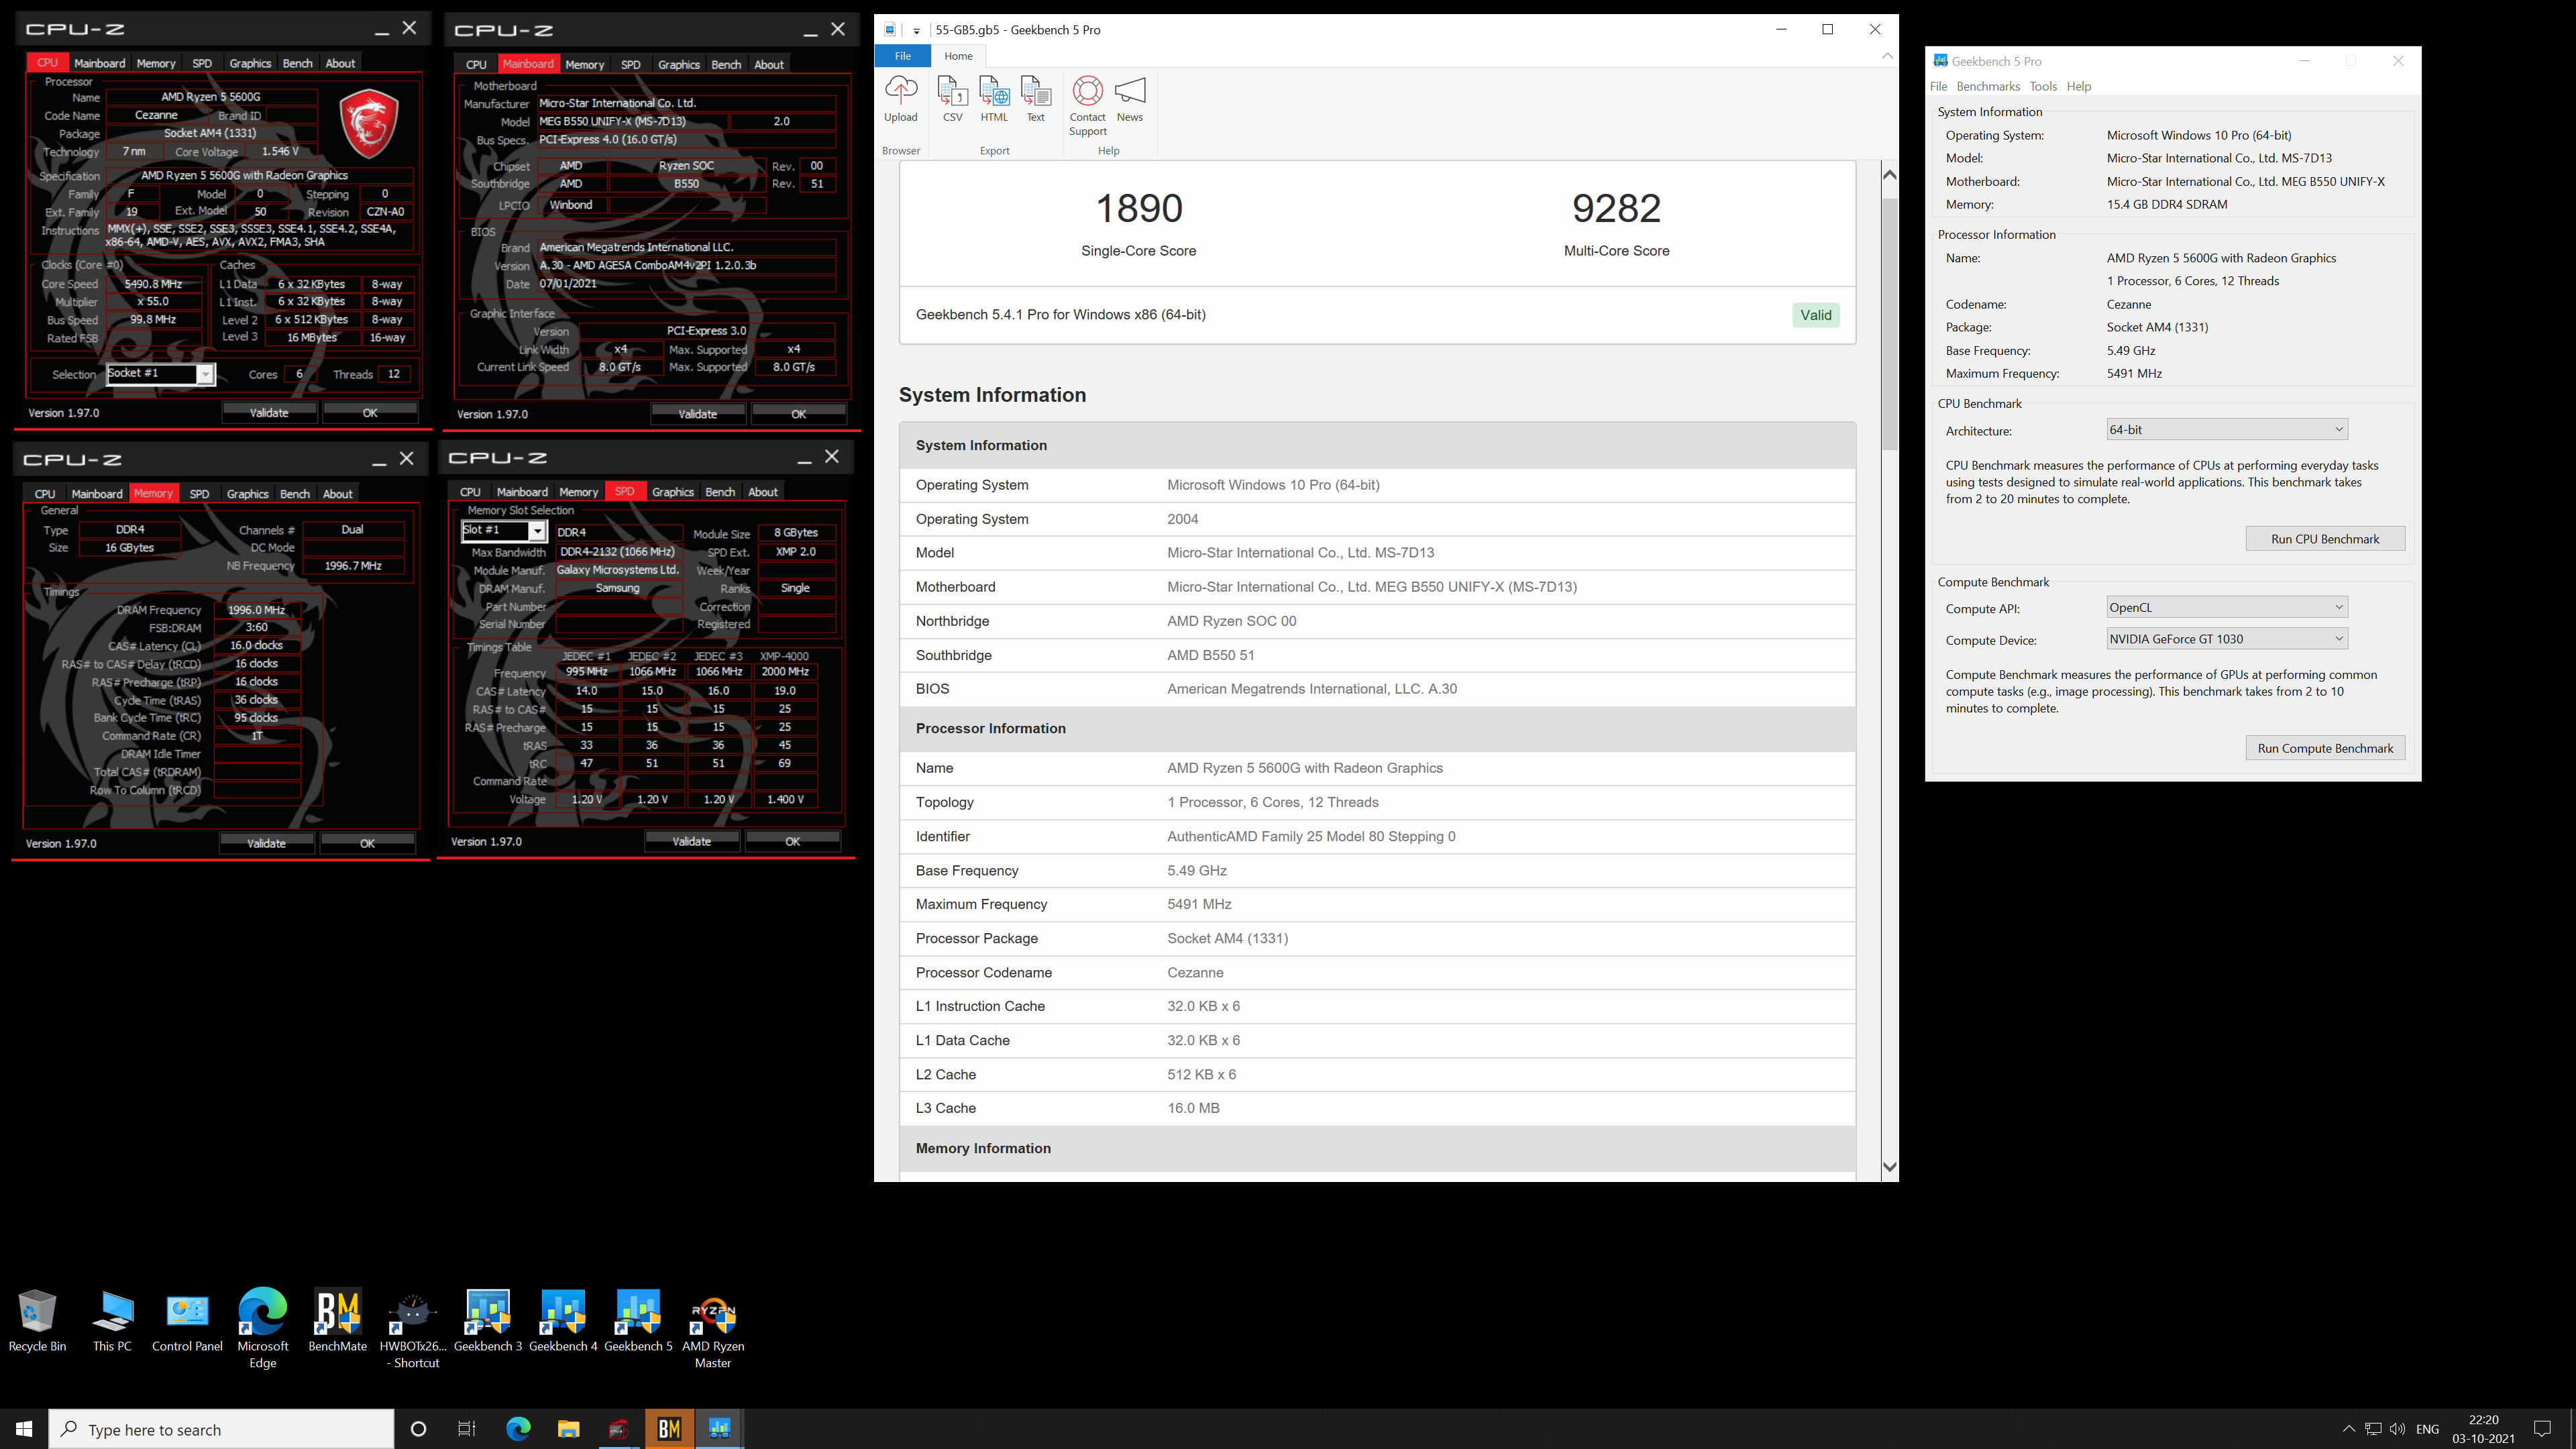Export results as Text
The height and width of the screenshot is (1449, 2576).
[1036, 99]
